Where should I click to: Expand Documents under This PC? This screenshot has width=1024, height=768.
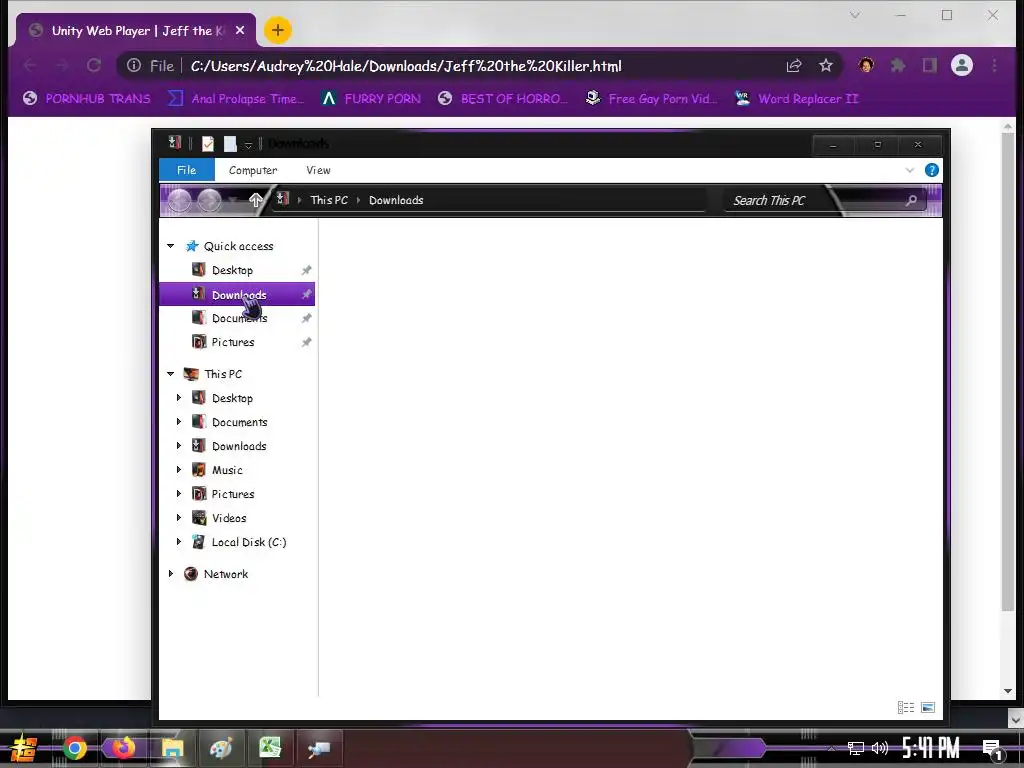click(x=178, y=422)
